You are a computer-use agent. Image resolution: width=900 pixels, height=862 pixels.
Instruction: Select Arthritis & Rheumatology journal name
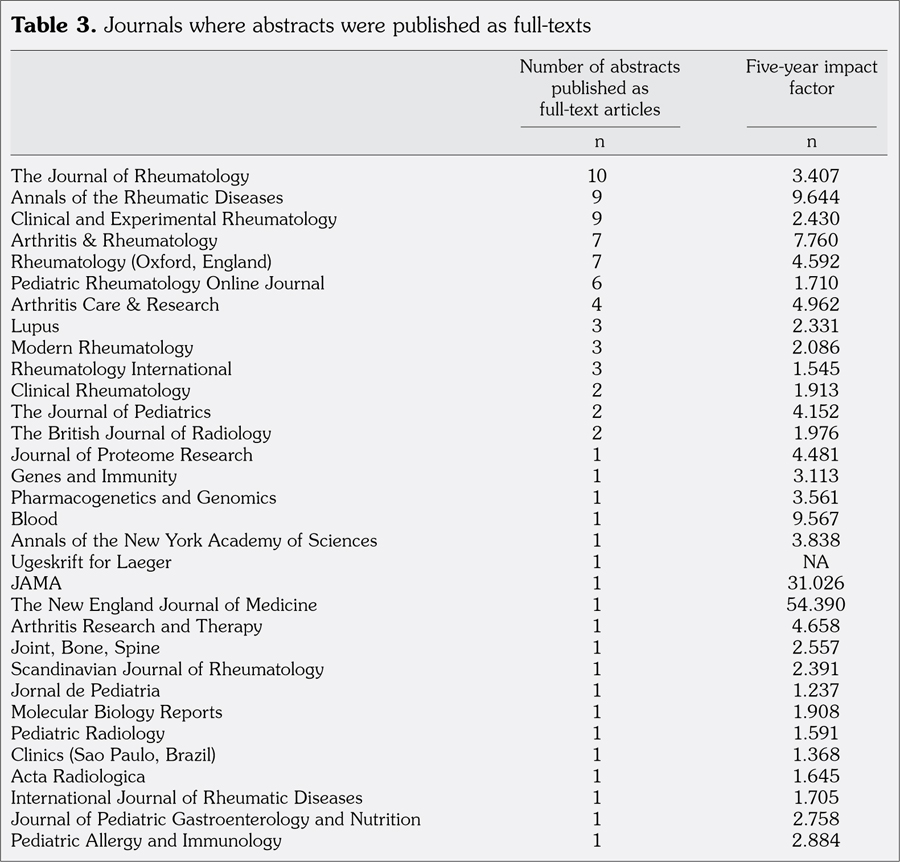114,240
